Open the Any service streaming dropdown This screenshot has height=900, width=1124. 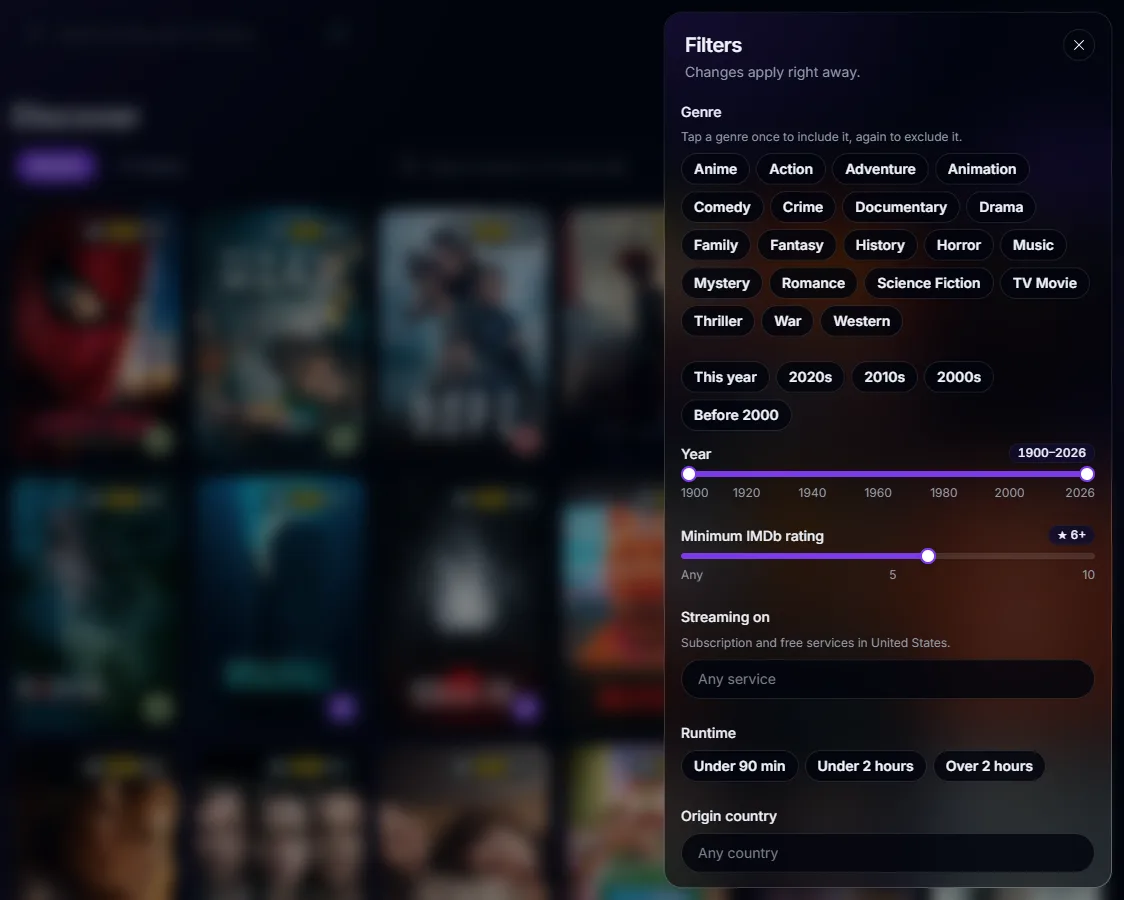pos(887,679)
